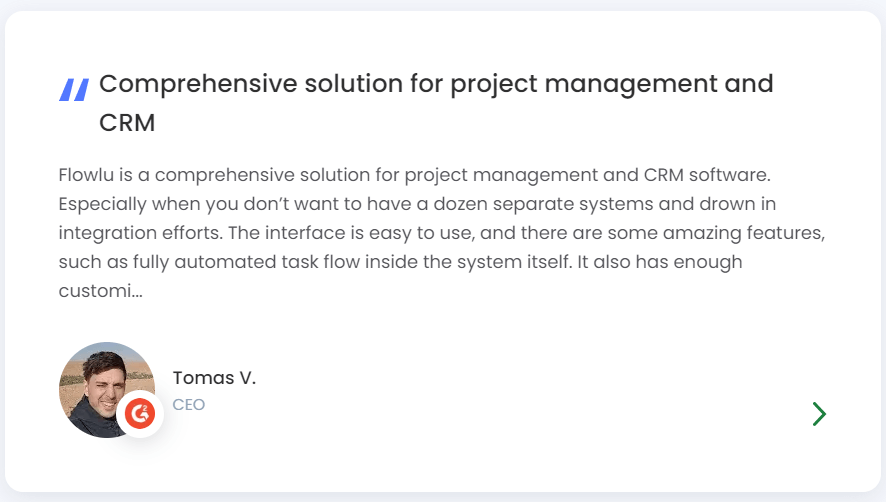
Task: Open Tomas V.'s profile photo
Action: pos(107,390)
